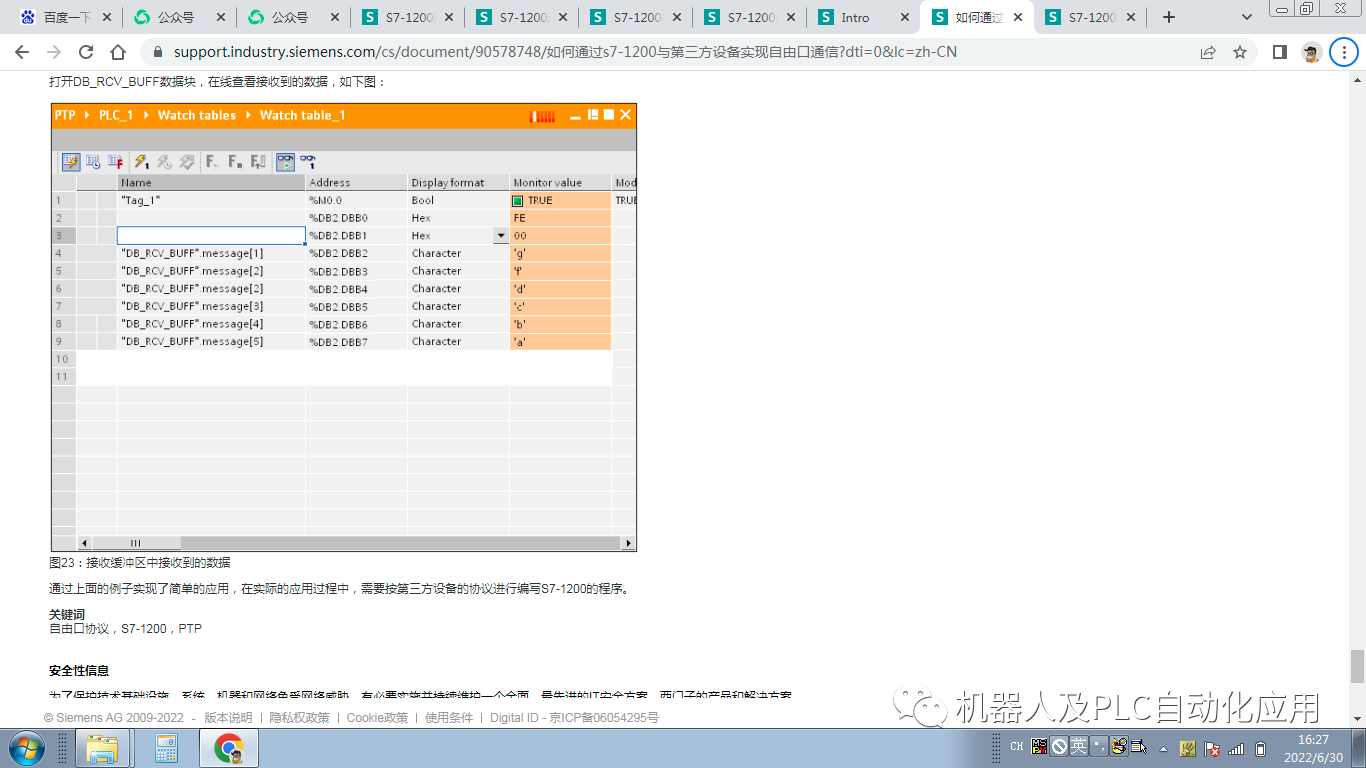Image resolution: width=1366 pixels, height=768 pixels.
Task: Toggle 'Monitor all' in the watch table toolbar
Action: pyautogui.click(x=286, y=161)
